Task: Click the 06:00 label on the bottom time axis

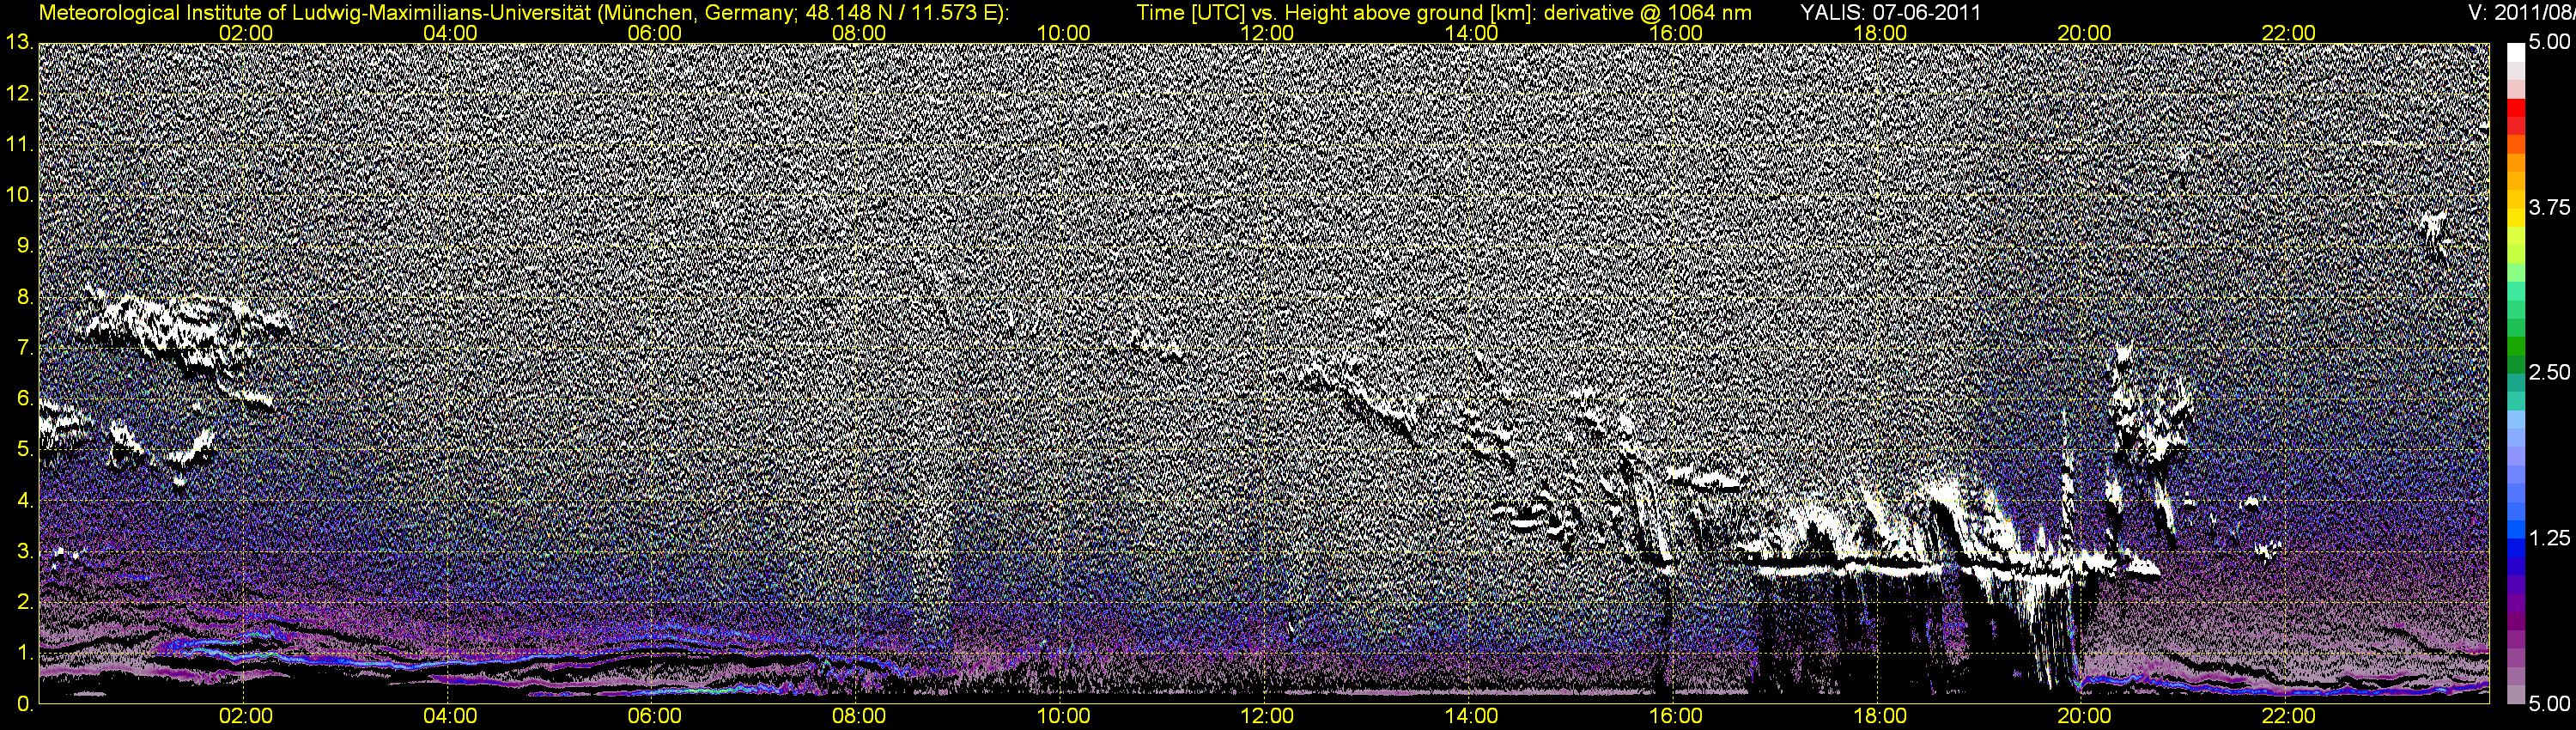Action: [x=655, y=716]
